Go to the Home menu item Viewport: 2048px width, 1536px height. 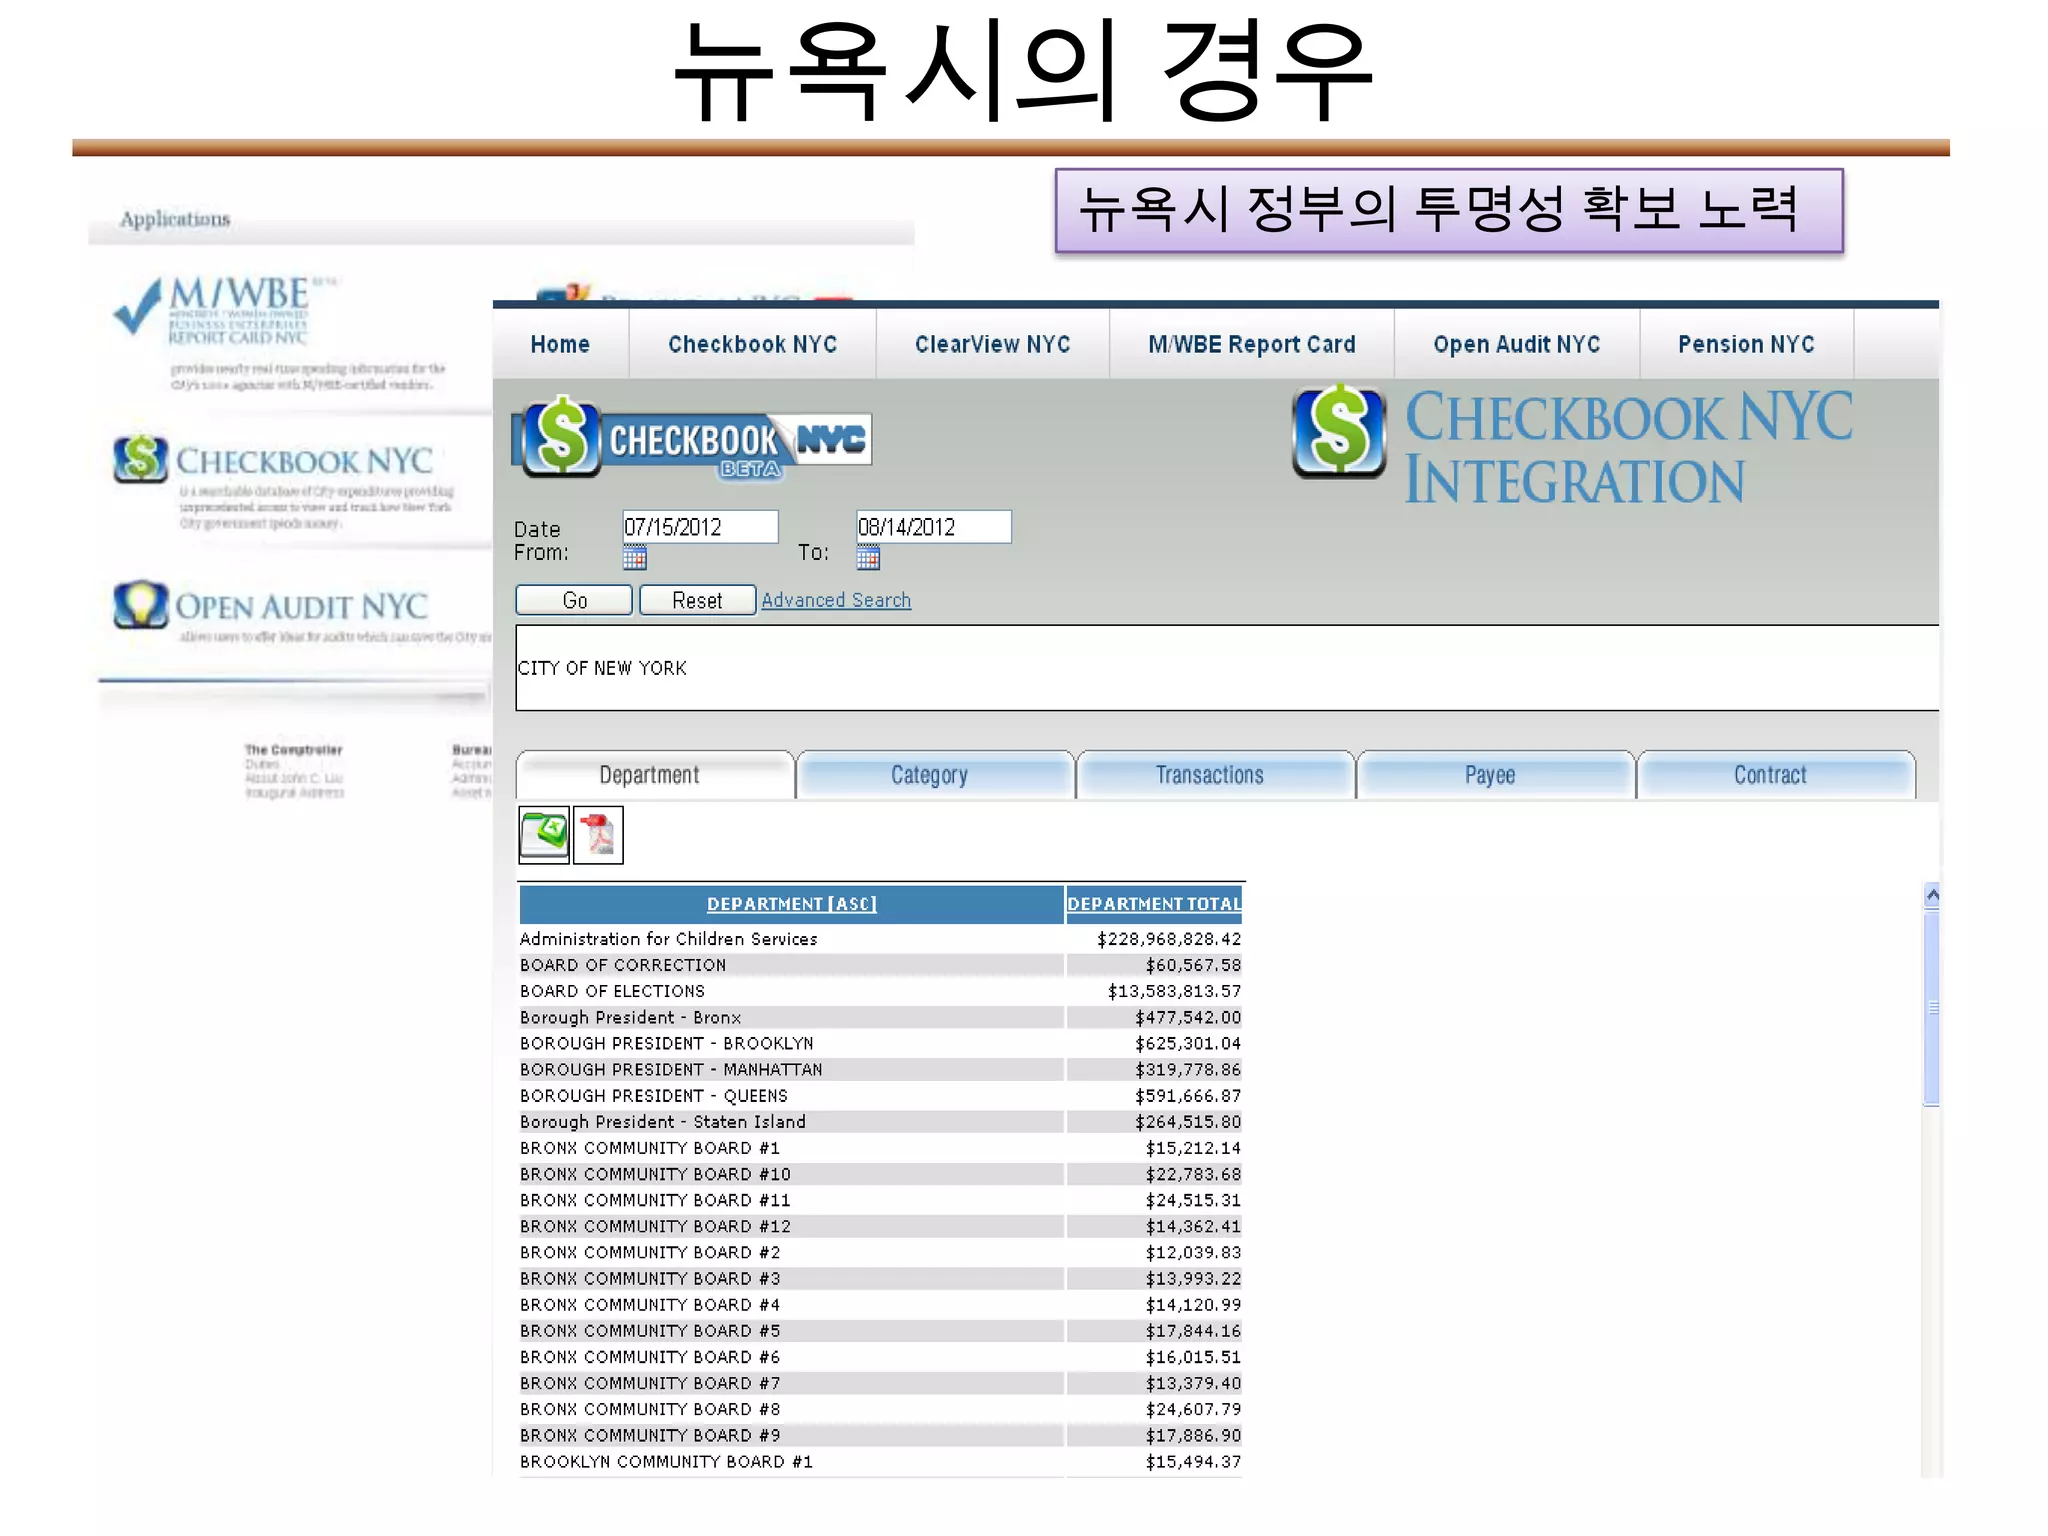(x=560, y=344)
